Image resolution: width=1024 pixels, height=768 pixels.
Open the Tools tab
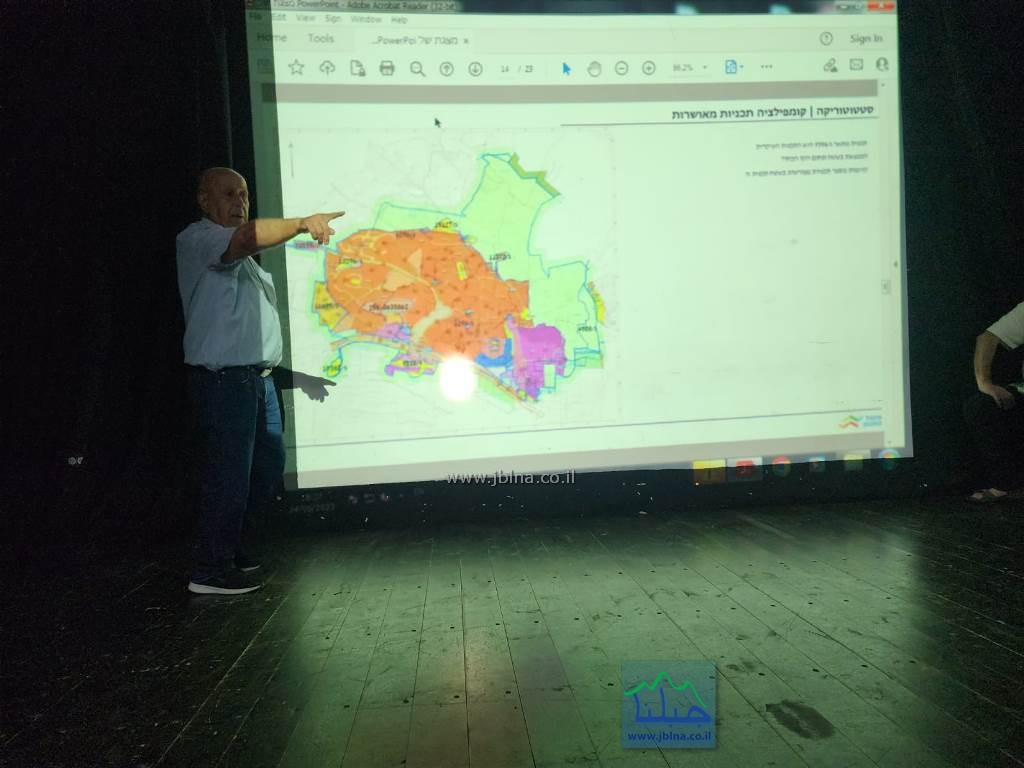point(321,39)
